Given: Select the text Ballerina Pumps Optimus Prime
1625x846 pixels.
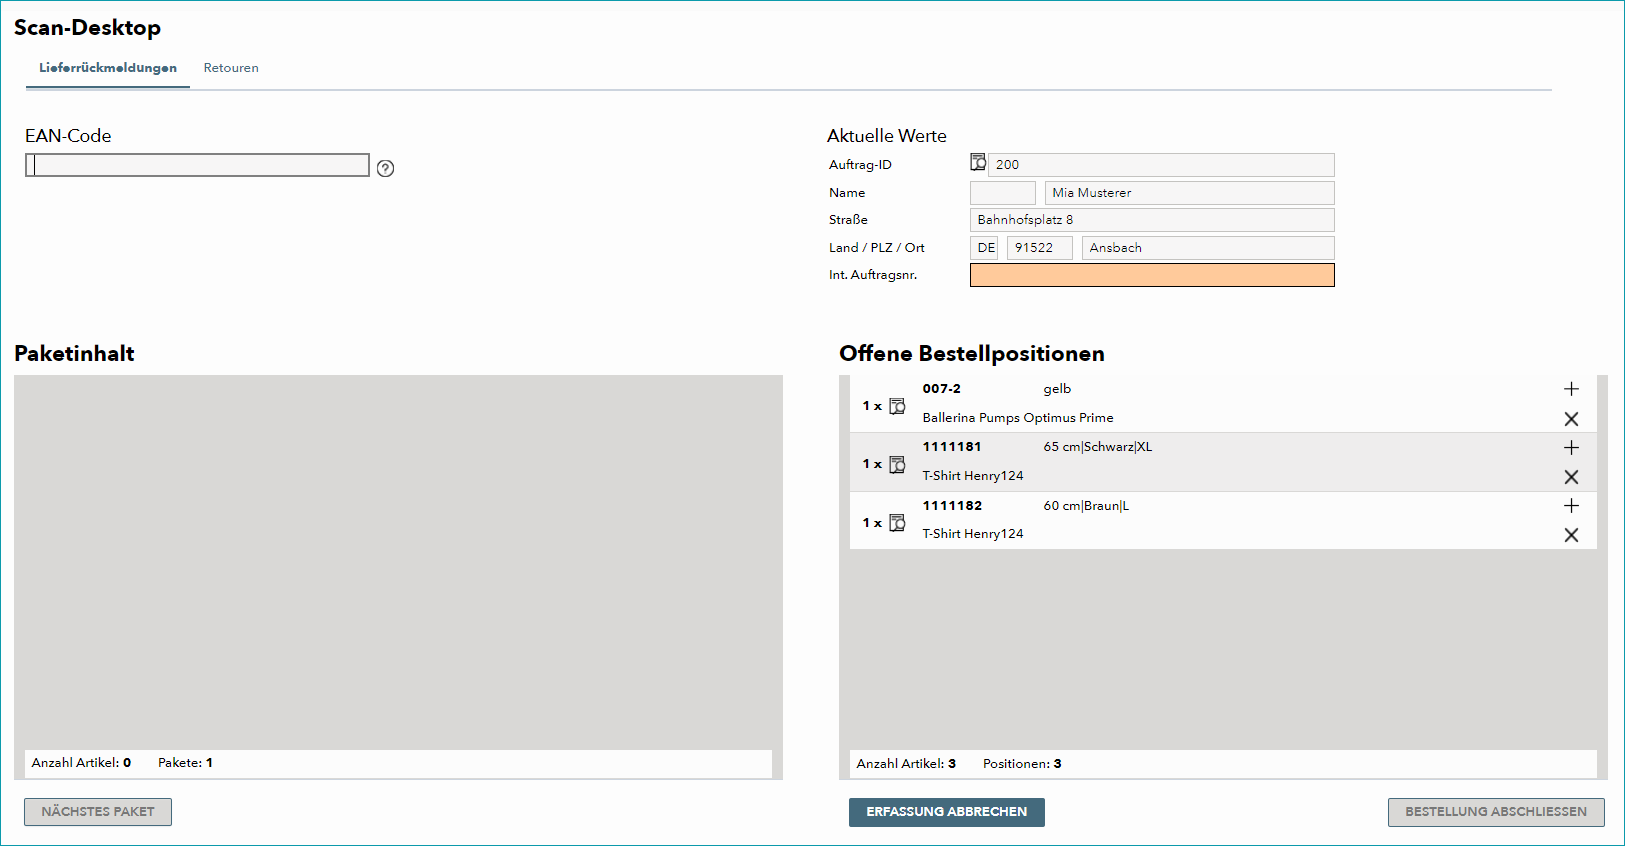Looking at the screenshot, I should pos(1018,418).
